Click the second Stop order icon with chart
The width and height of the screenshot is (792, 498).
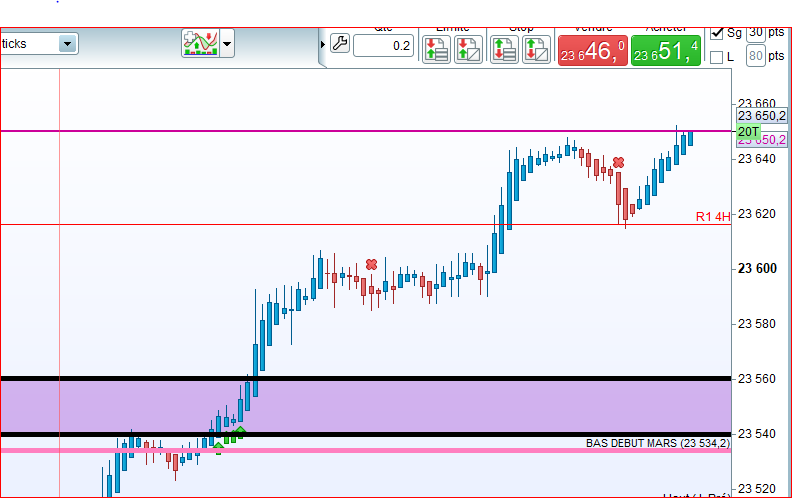pyautogui.click(x=536, y=49)
